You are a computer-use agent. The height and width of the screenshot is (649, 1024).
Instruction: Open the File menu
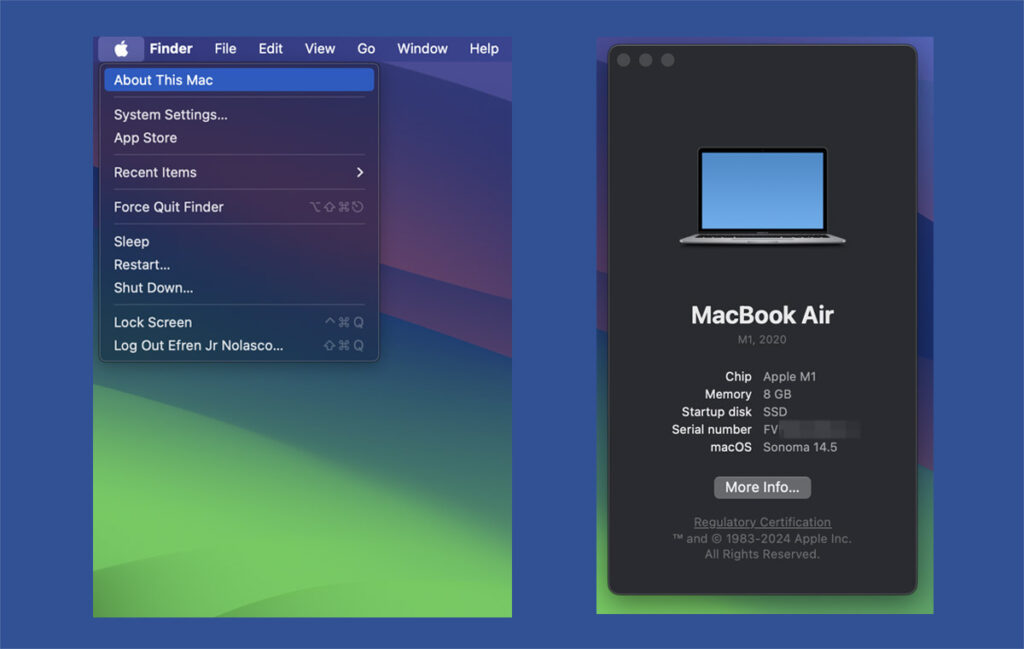click(225, 49)
